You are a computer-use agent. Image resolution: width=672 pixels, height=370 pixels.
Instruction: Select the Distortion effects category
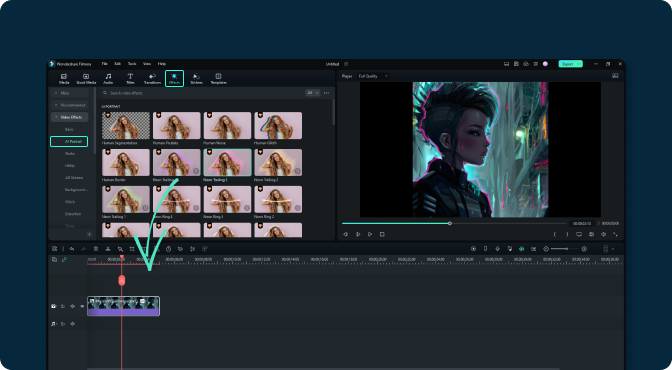tap(73, 214)
